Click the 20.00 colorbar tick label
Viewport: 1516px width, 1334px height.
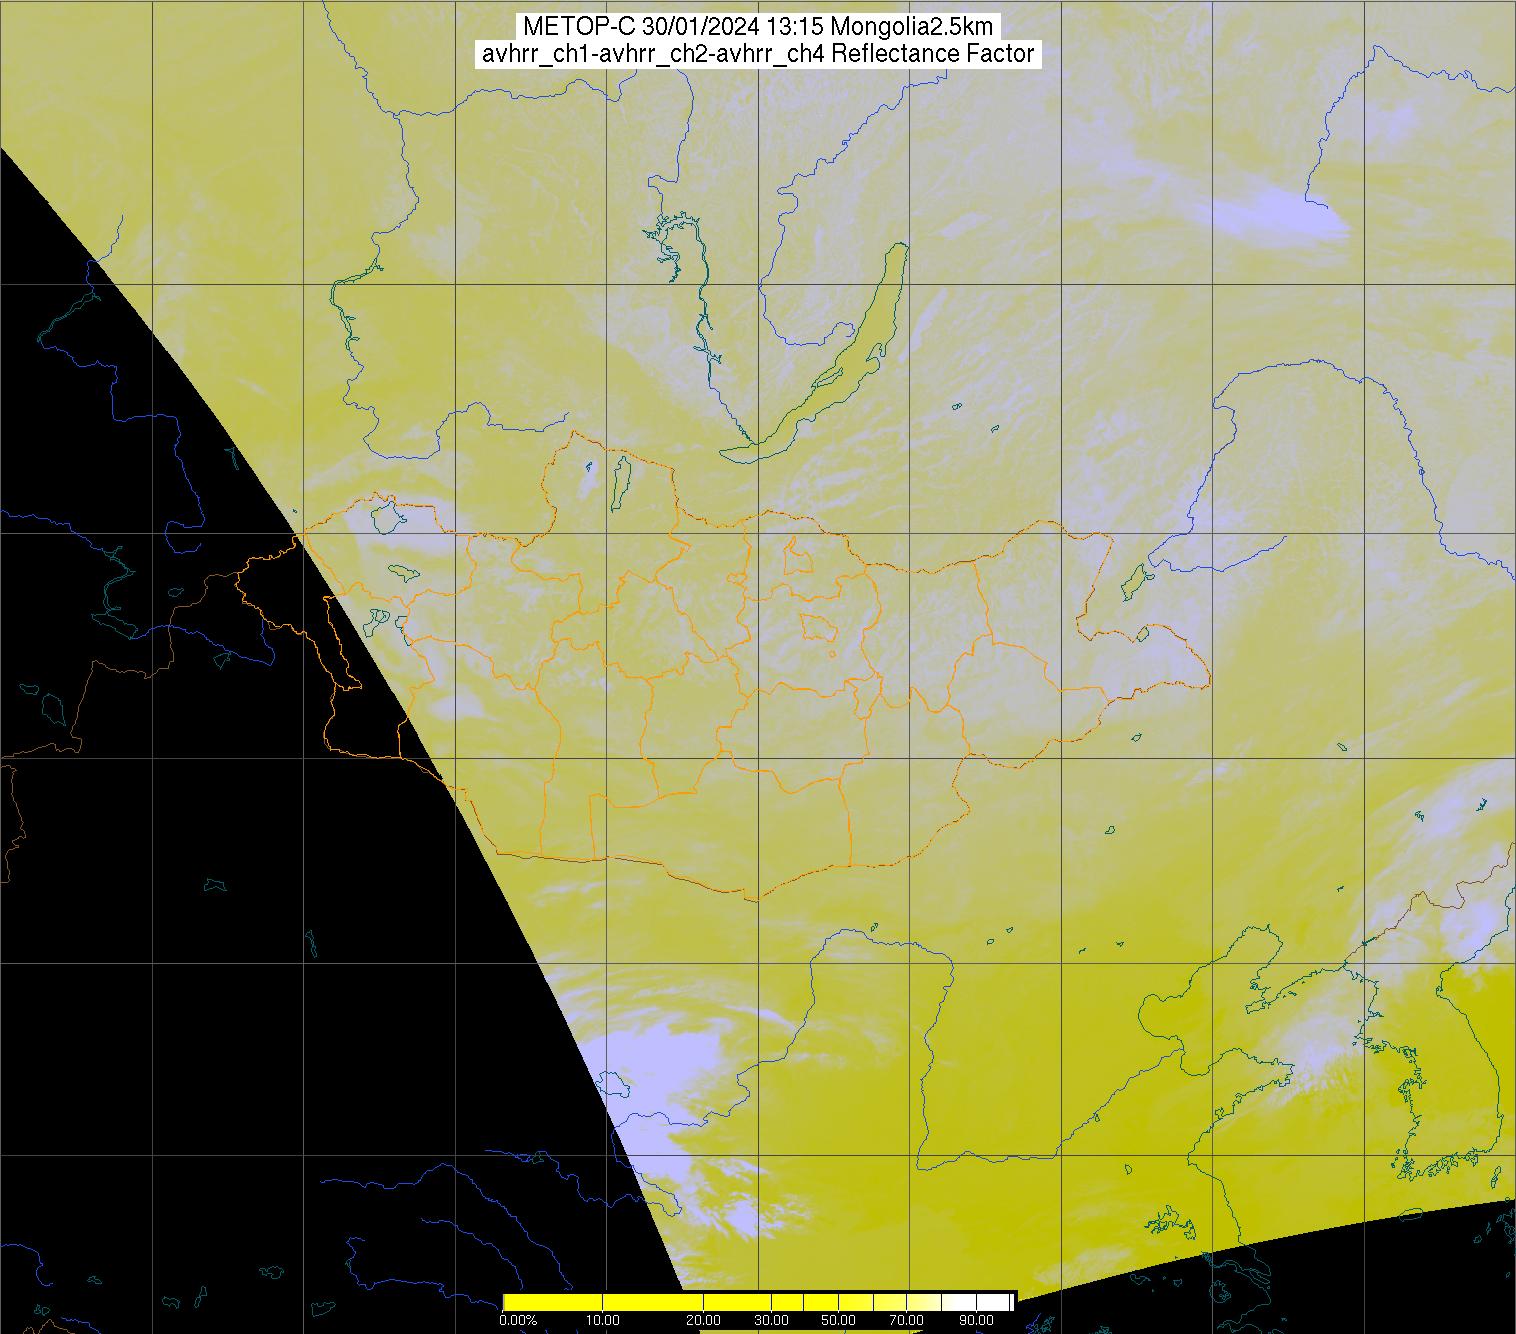tap(704, 1321)
